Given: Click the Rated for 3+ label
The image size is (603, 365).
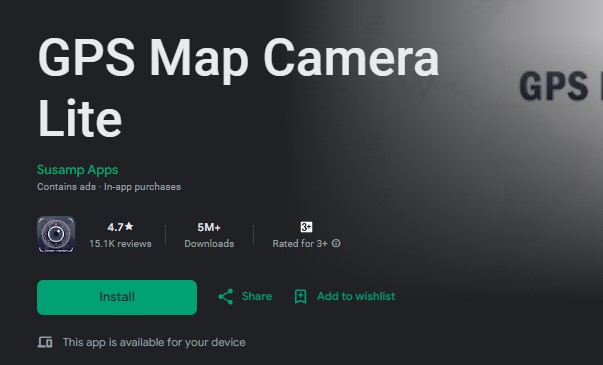Looking at the screenshot, I should 300,244.
